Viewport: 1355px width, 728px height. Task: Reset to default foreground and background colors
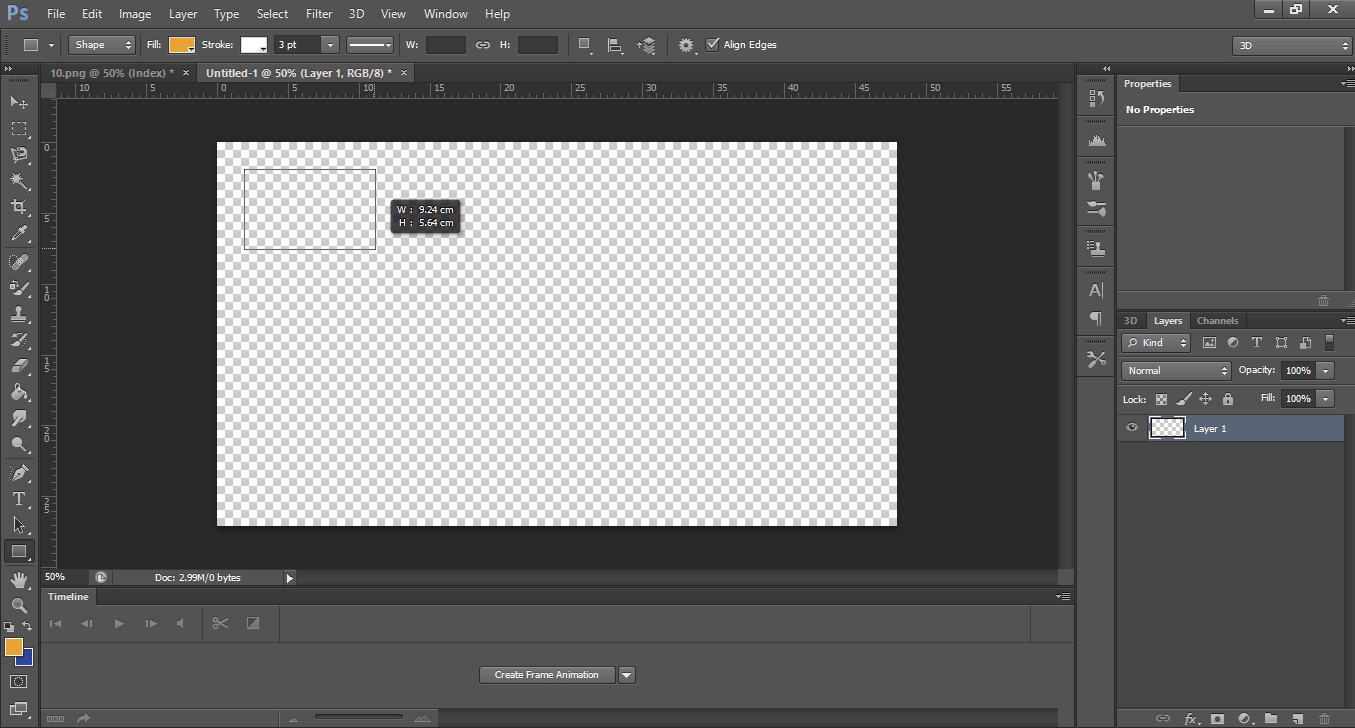[x=8, y=627]
